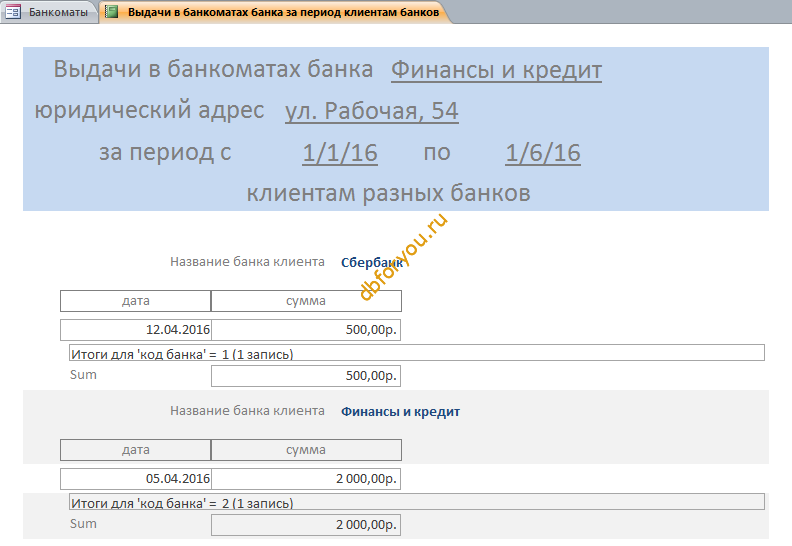Click Sum label under 'код банка' = 2 totals
Viewport: 792px width, 546px height.
tap(83, 524)
